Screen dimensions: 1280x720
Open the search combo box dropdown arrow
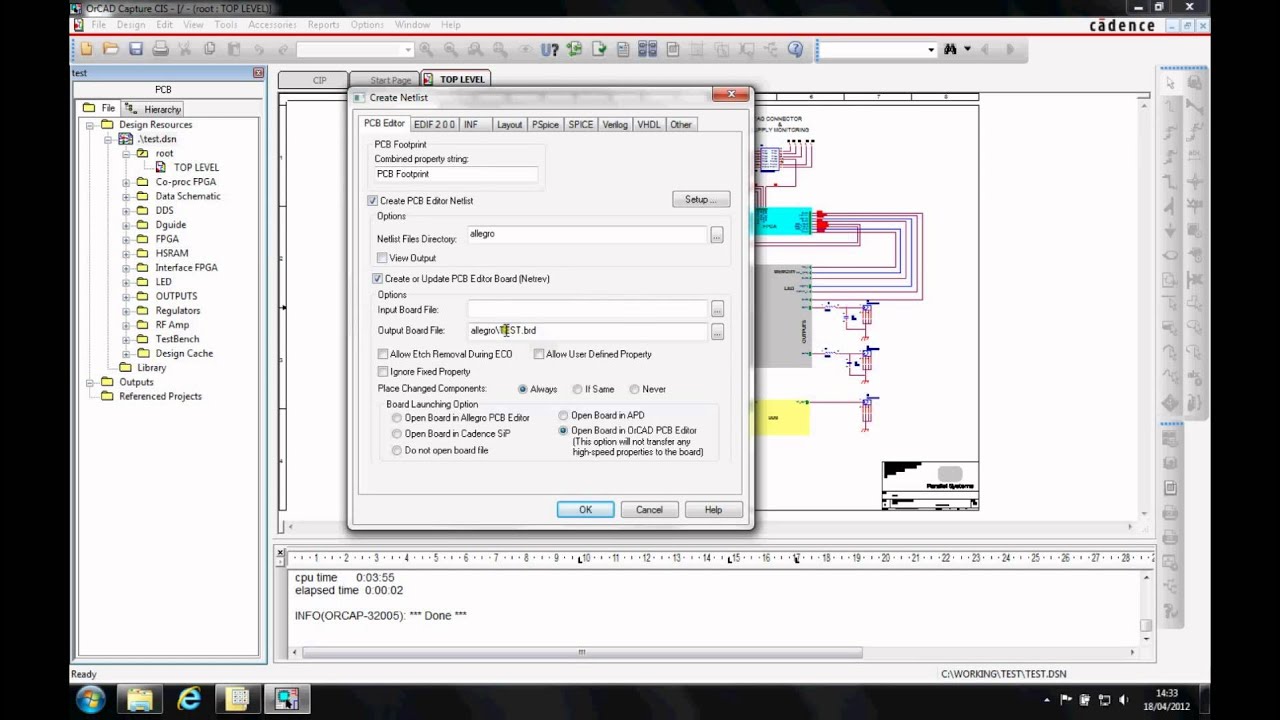coord(931,49)
